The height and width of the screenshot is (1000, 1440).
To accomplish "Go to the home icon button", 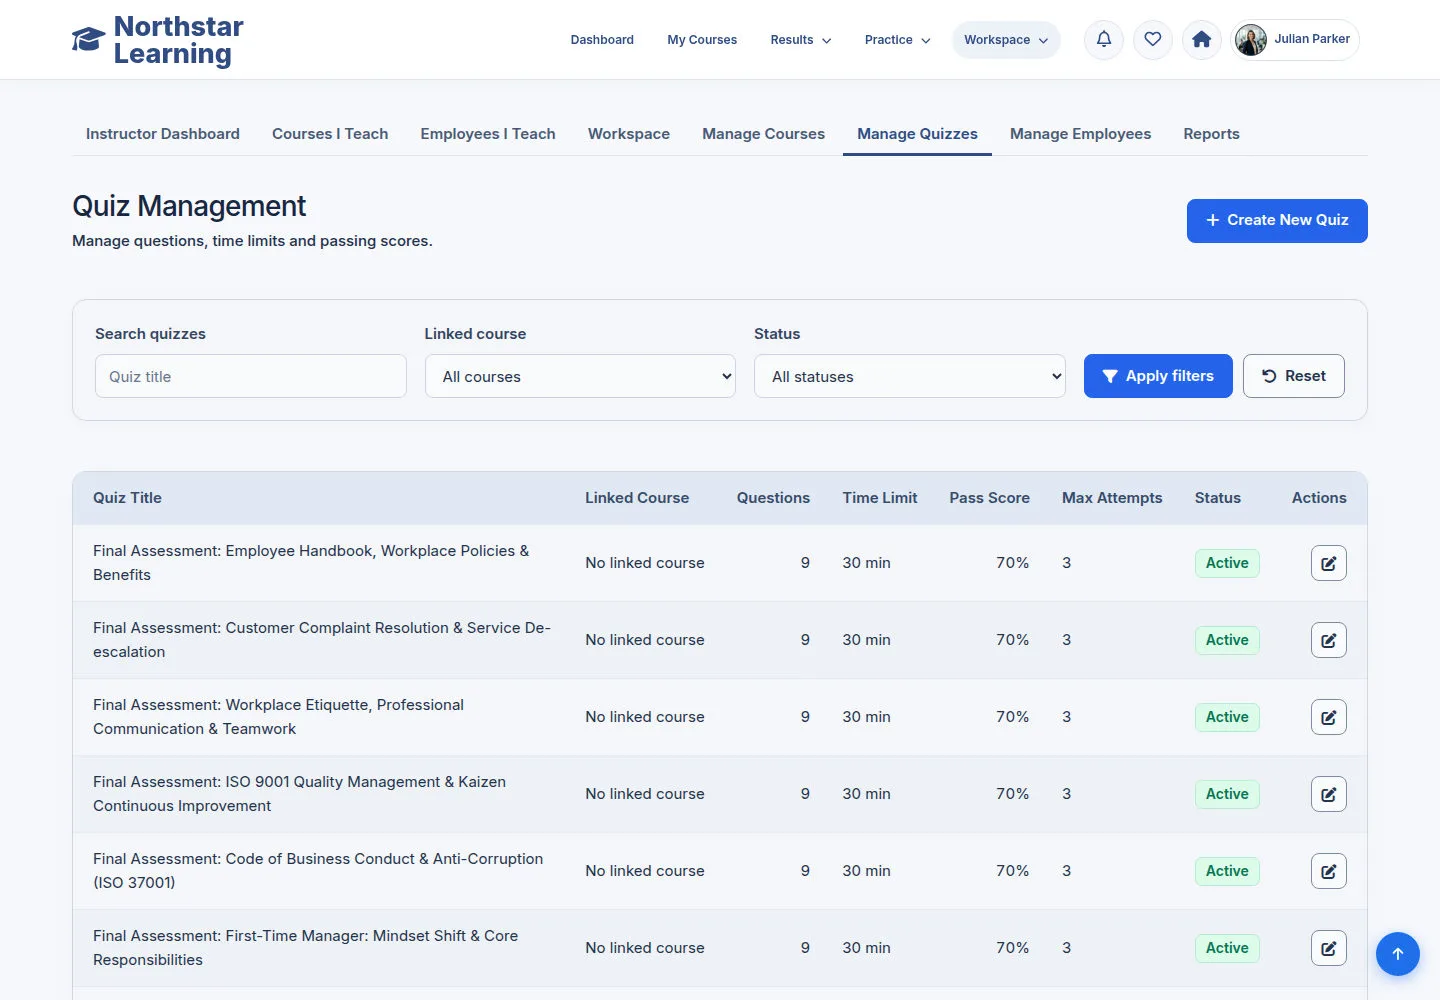I will pyautogui.click(x=1202, y=40).
